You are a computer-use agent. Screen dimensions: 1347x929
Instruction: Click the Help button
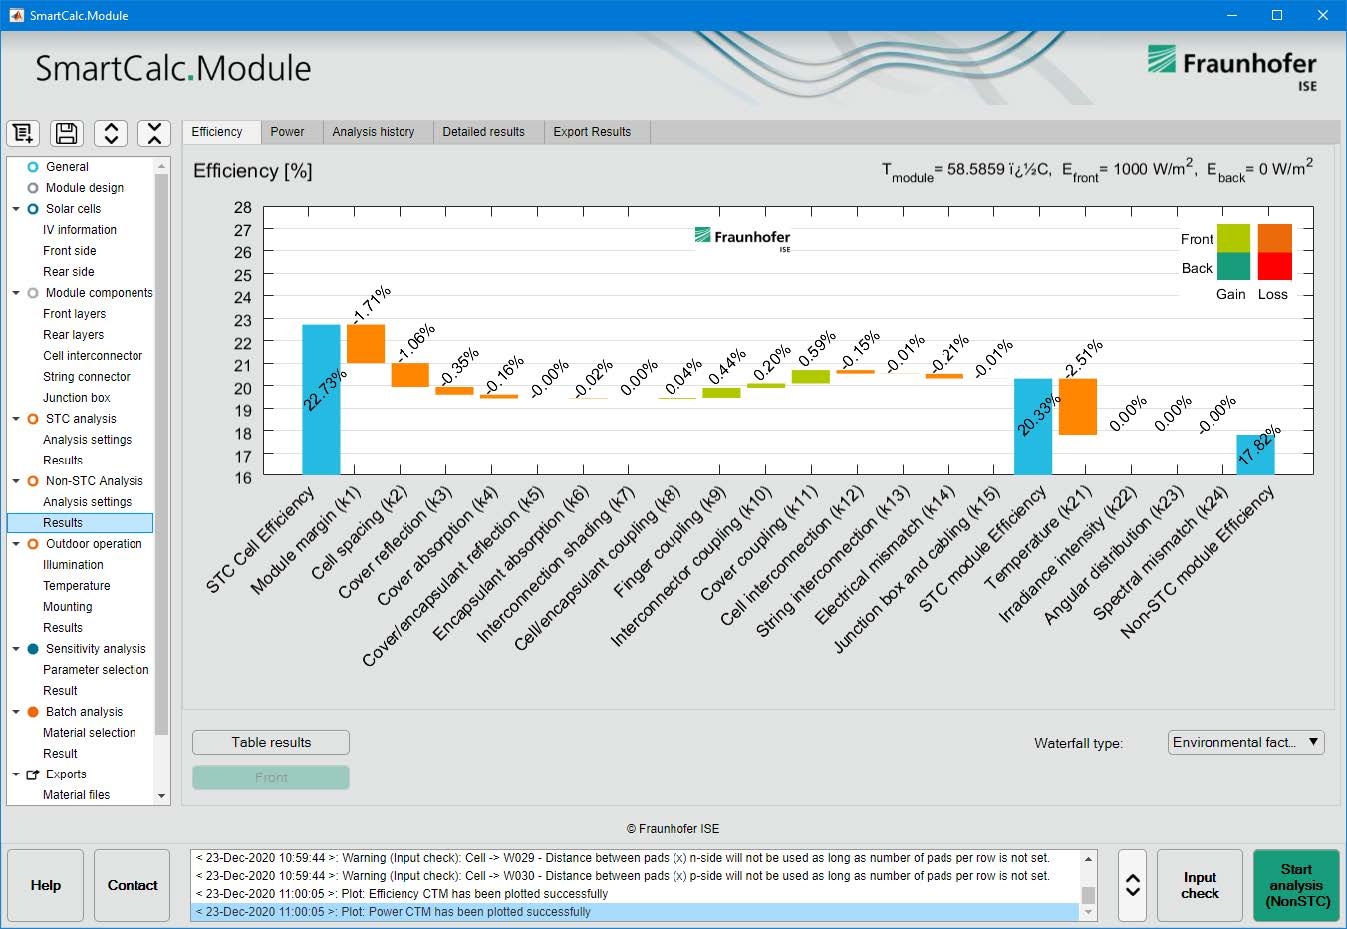(x=46, y=885)
